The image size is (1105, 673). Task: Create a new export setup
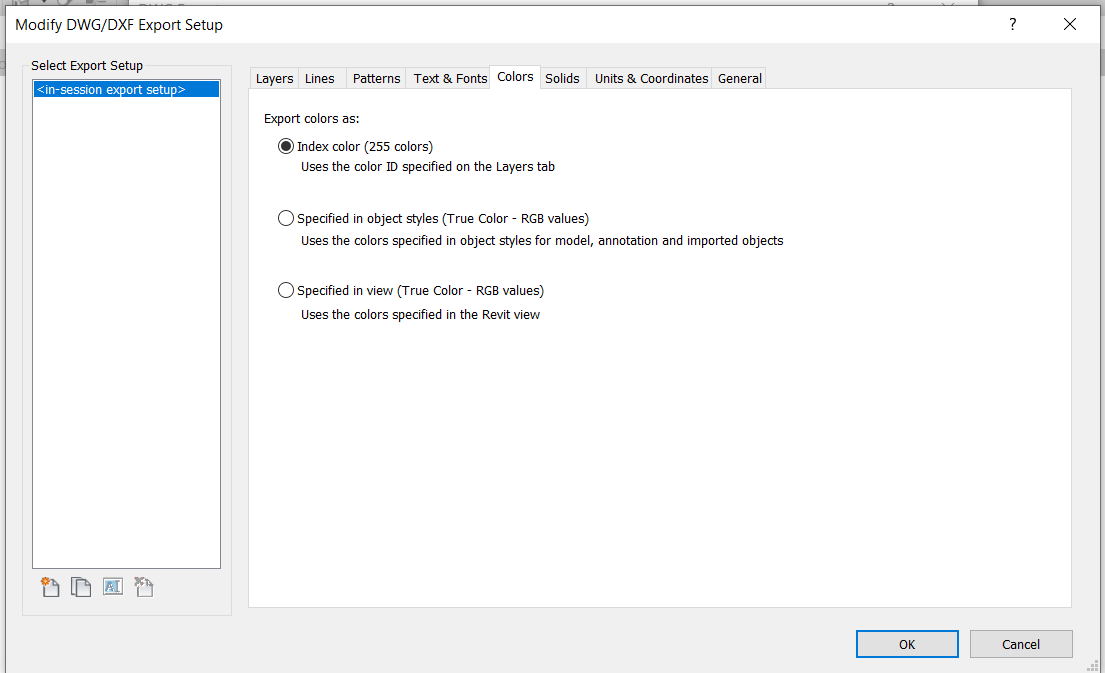[50, 586]
